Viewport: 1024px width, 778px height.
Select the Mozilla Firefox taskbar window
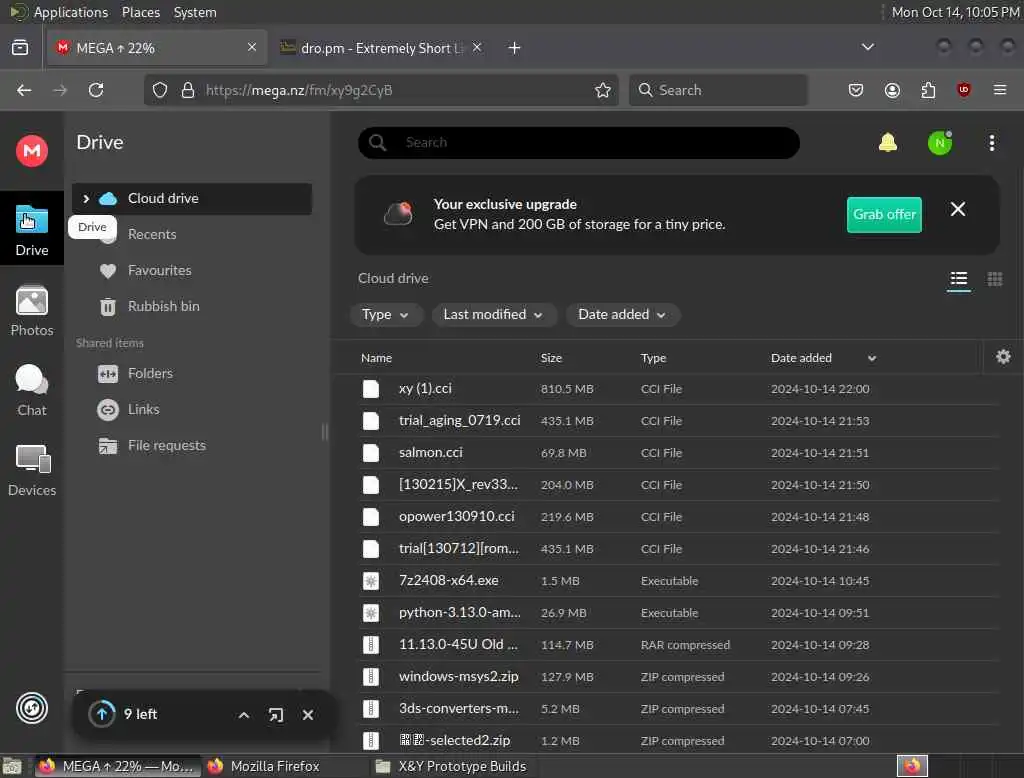tap(264, 766)
